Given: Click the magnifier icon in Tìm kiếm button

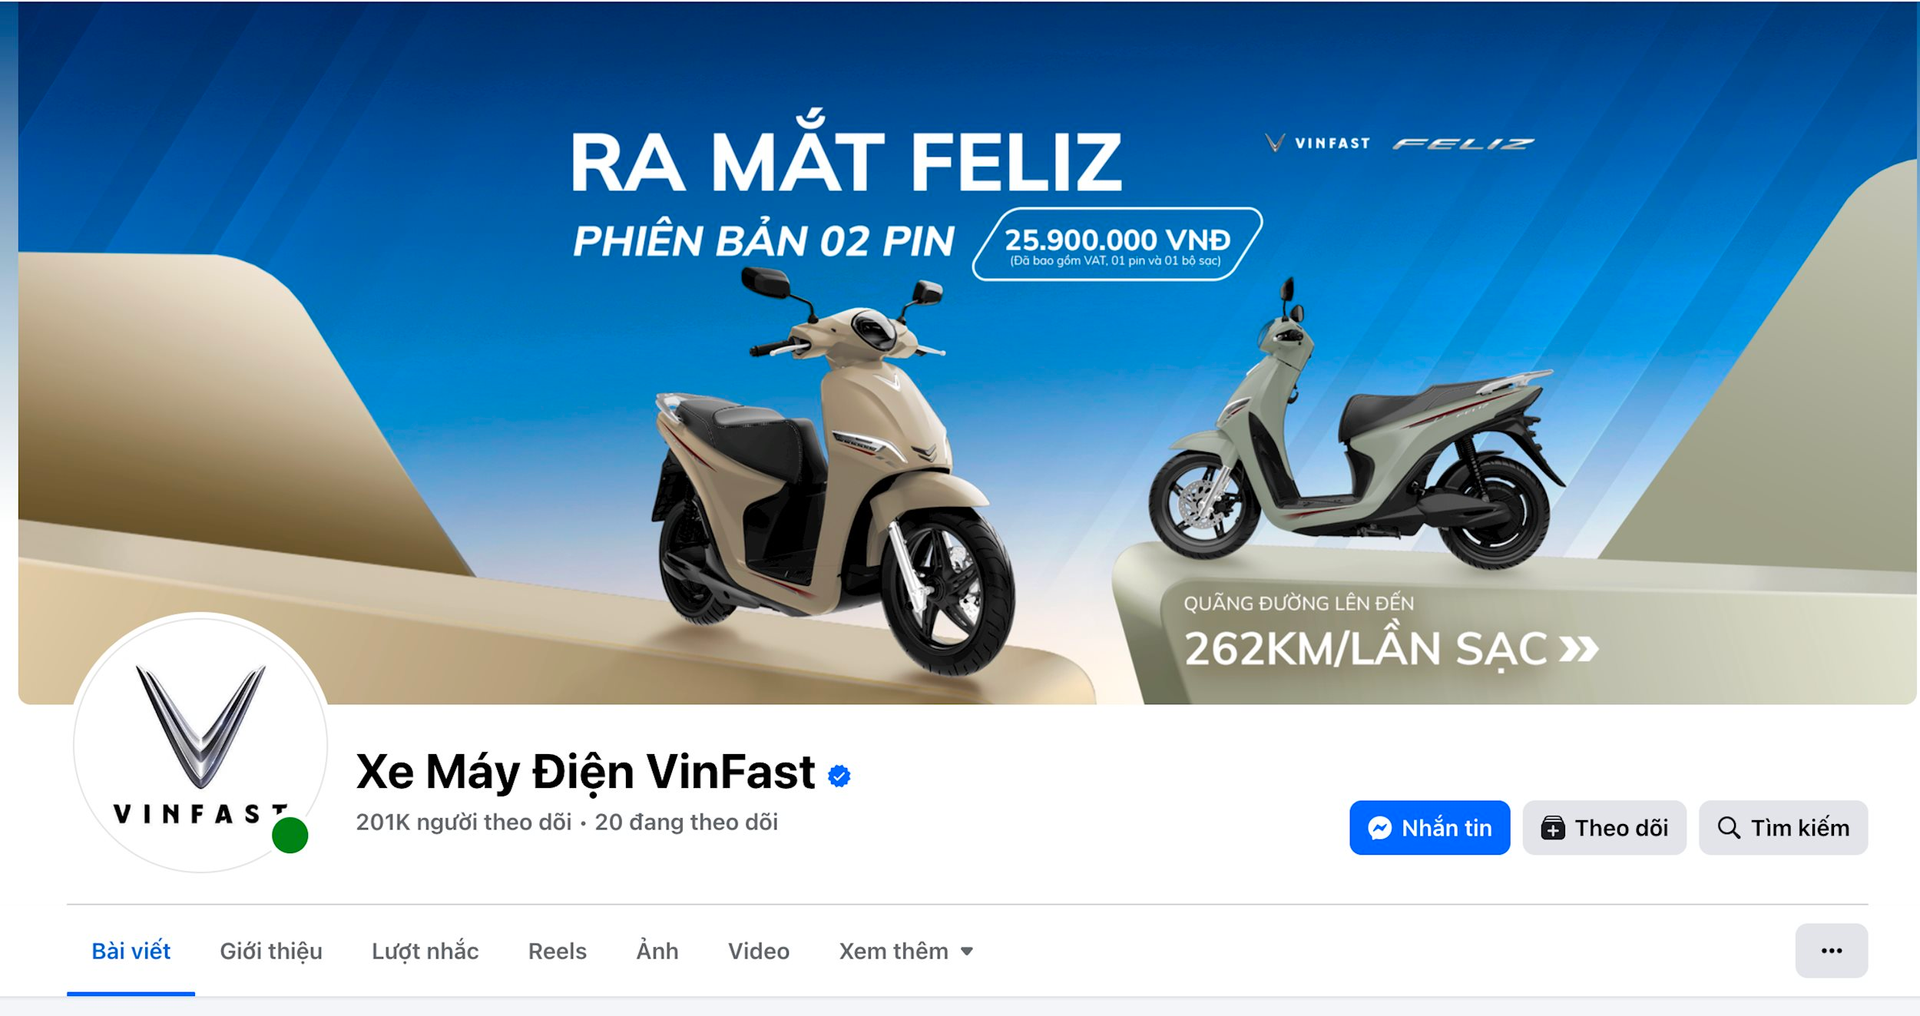Looking at the screenshot, I should click(1729, 828).
